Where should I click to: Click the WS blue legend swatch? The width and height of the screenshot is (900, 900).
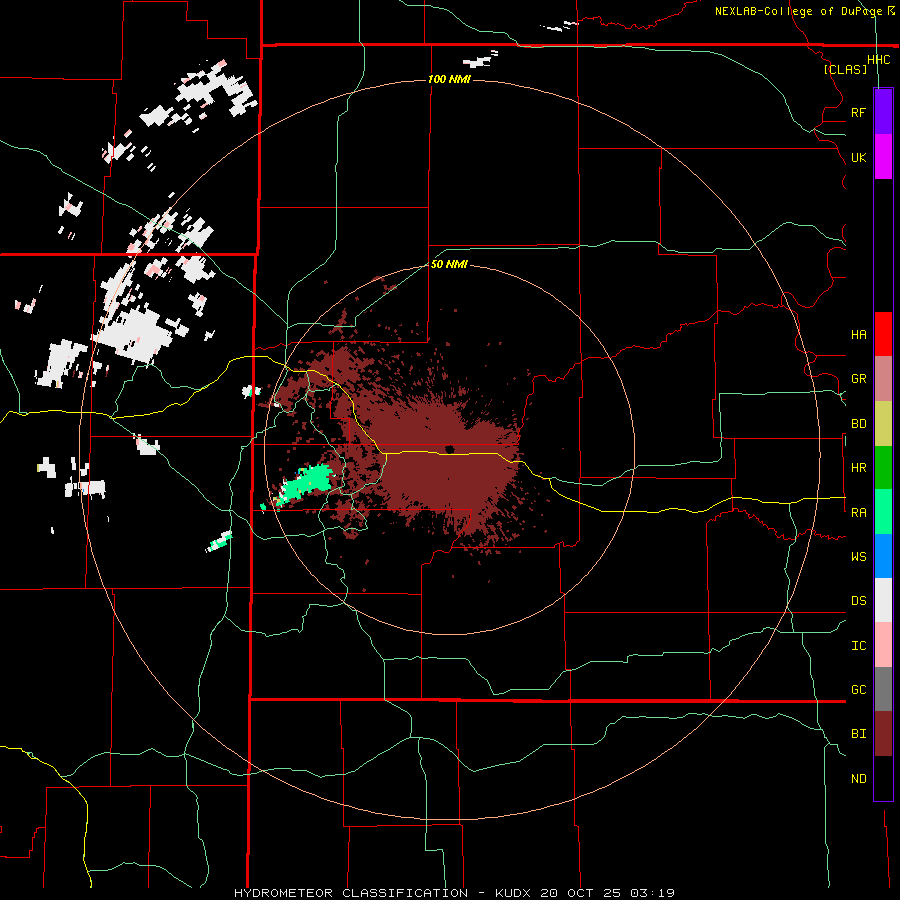[x=883, y=556]
